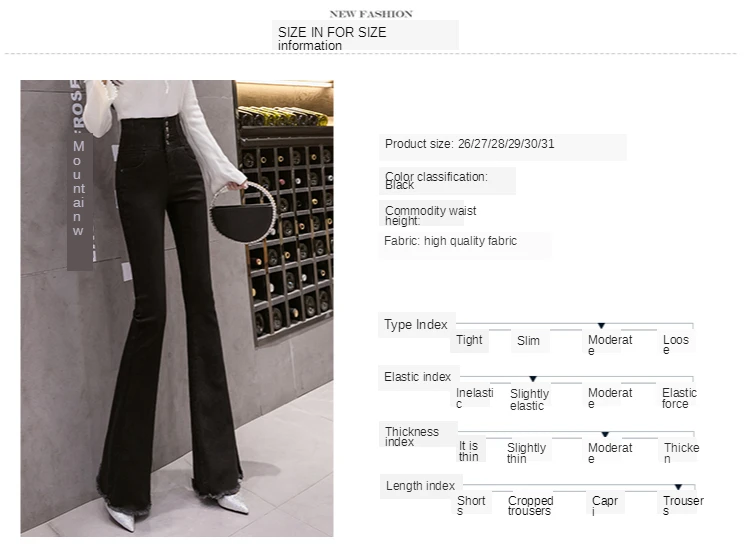Select the Elastic force option label
This screenshot has width=749, height=558.
coord(679,398)
